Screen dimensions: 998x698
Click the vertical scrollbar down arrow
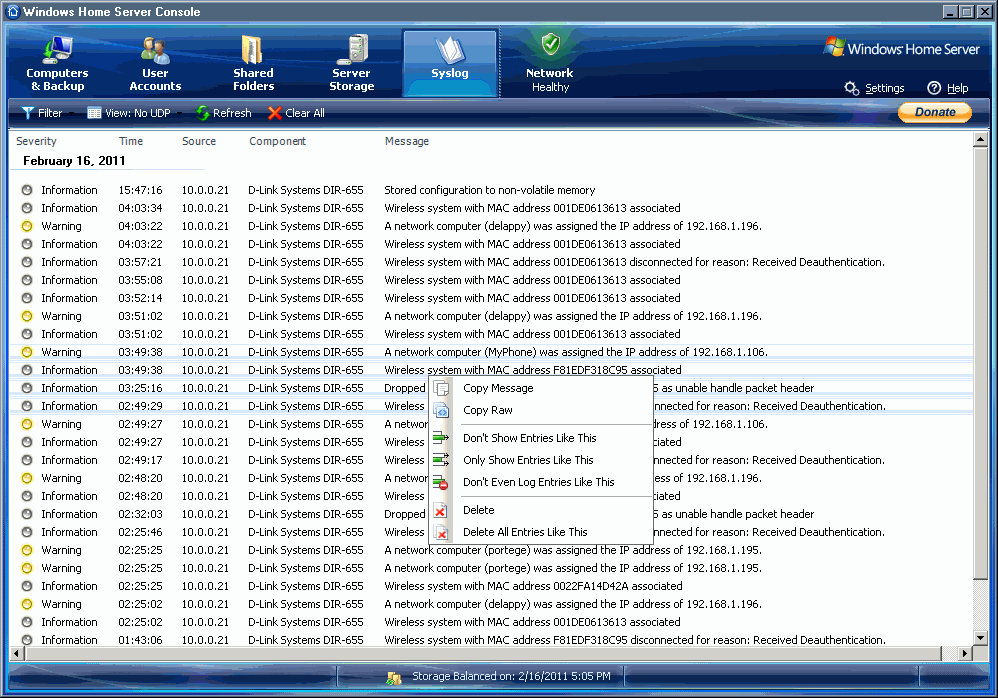pos(980,638)
